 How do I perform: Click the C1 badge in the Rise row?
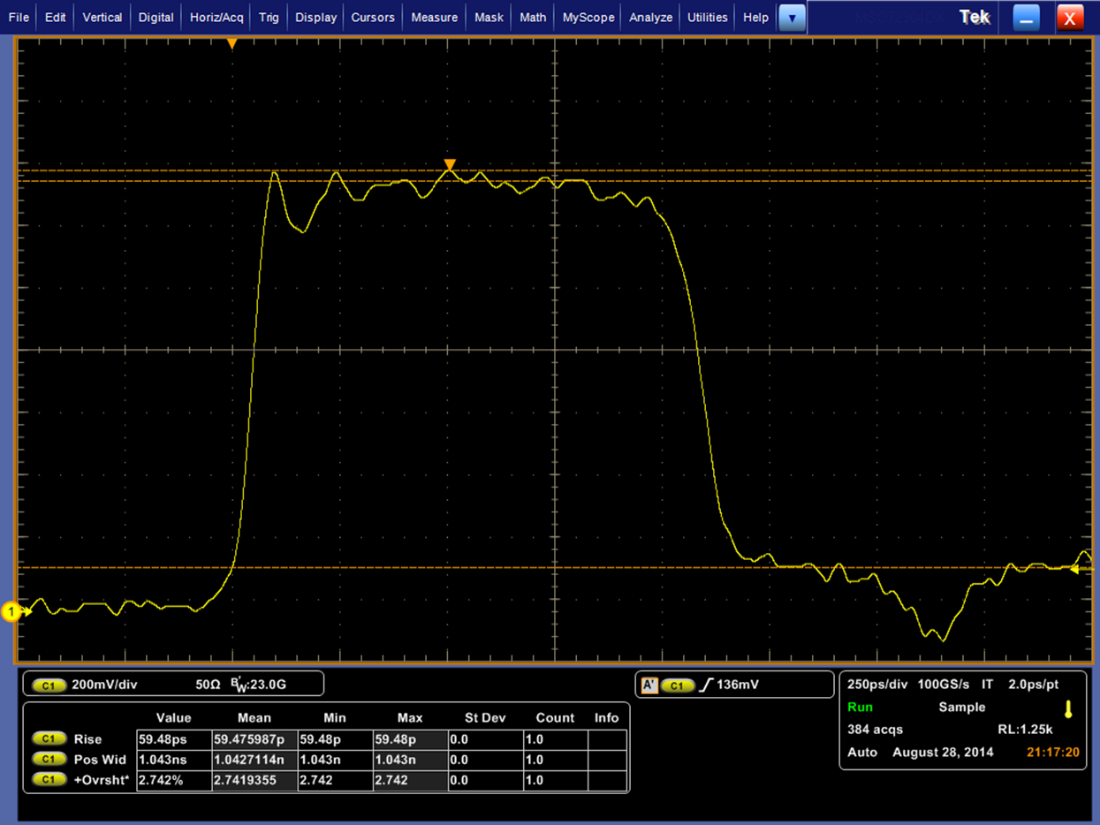tap(48, 739)
